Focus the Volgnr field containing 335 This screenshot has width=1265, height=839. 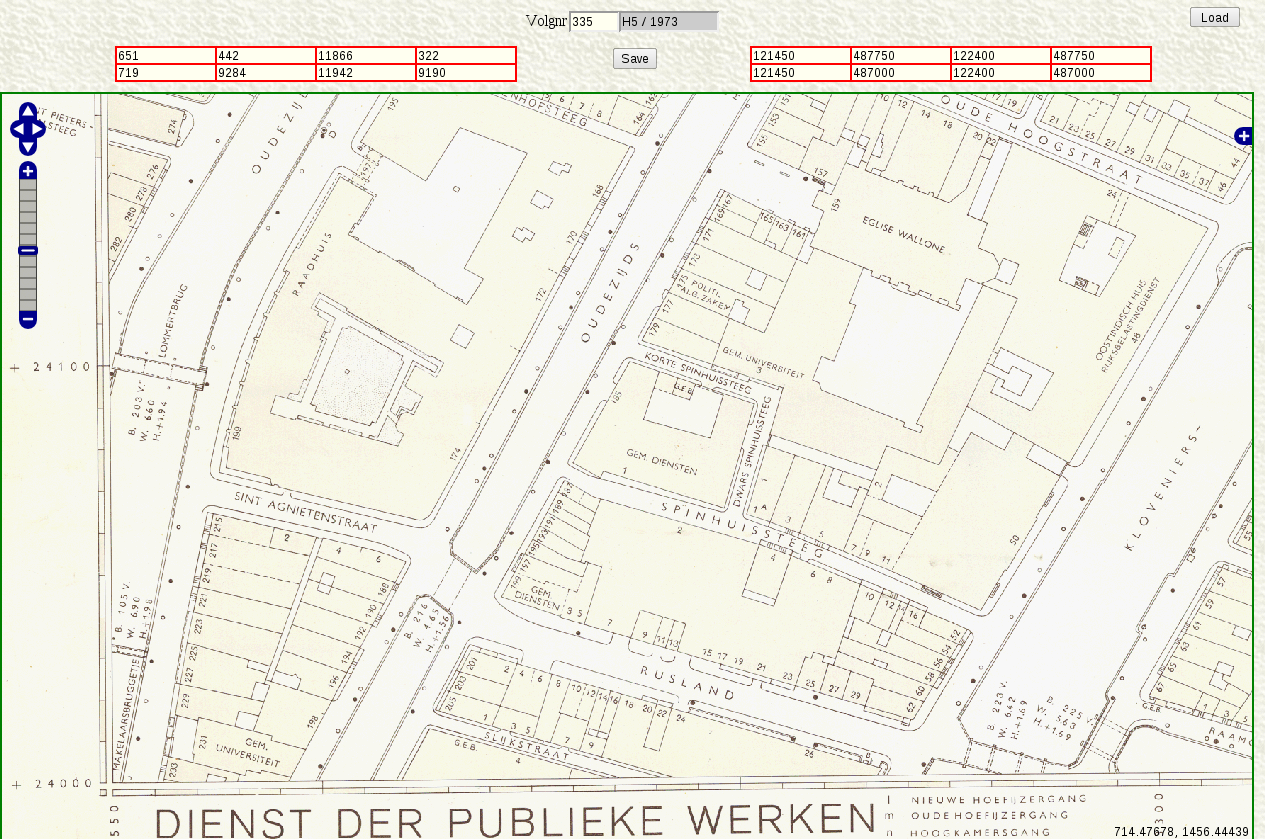point(594,21)
